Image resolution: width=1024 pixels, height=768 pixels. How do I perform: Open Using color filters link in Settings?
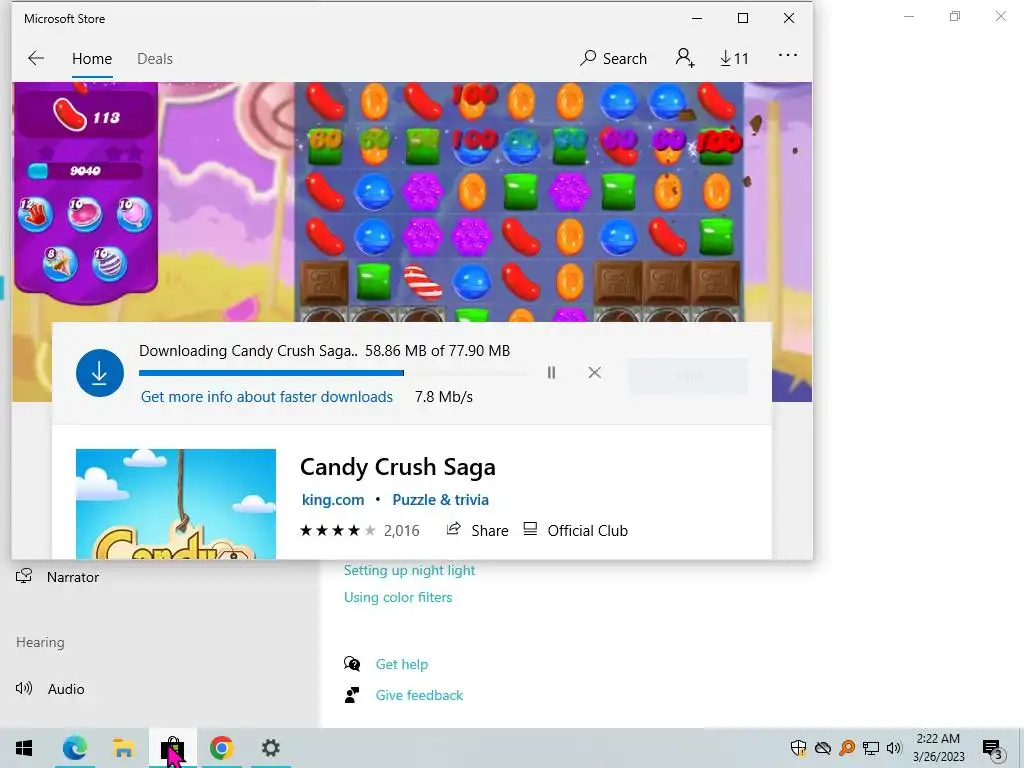pyautogui.click(x=398, y=597)
